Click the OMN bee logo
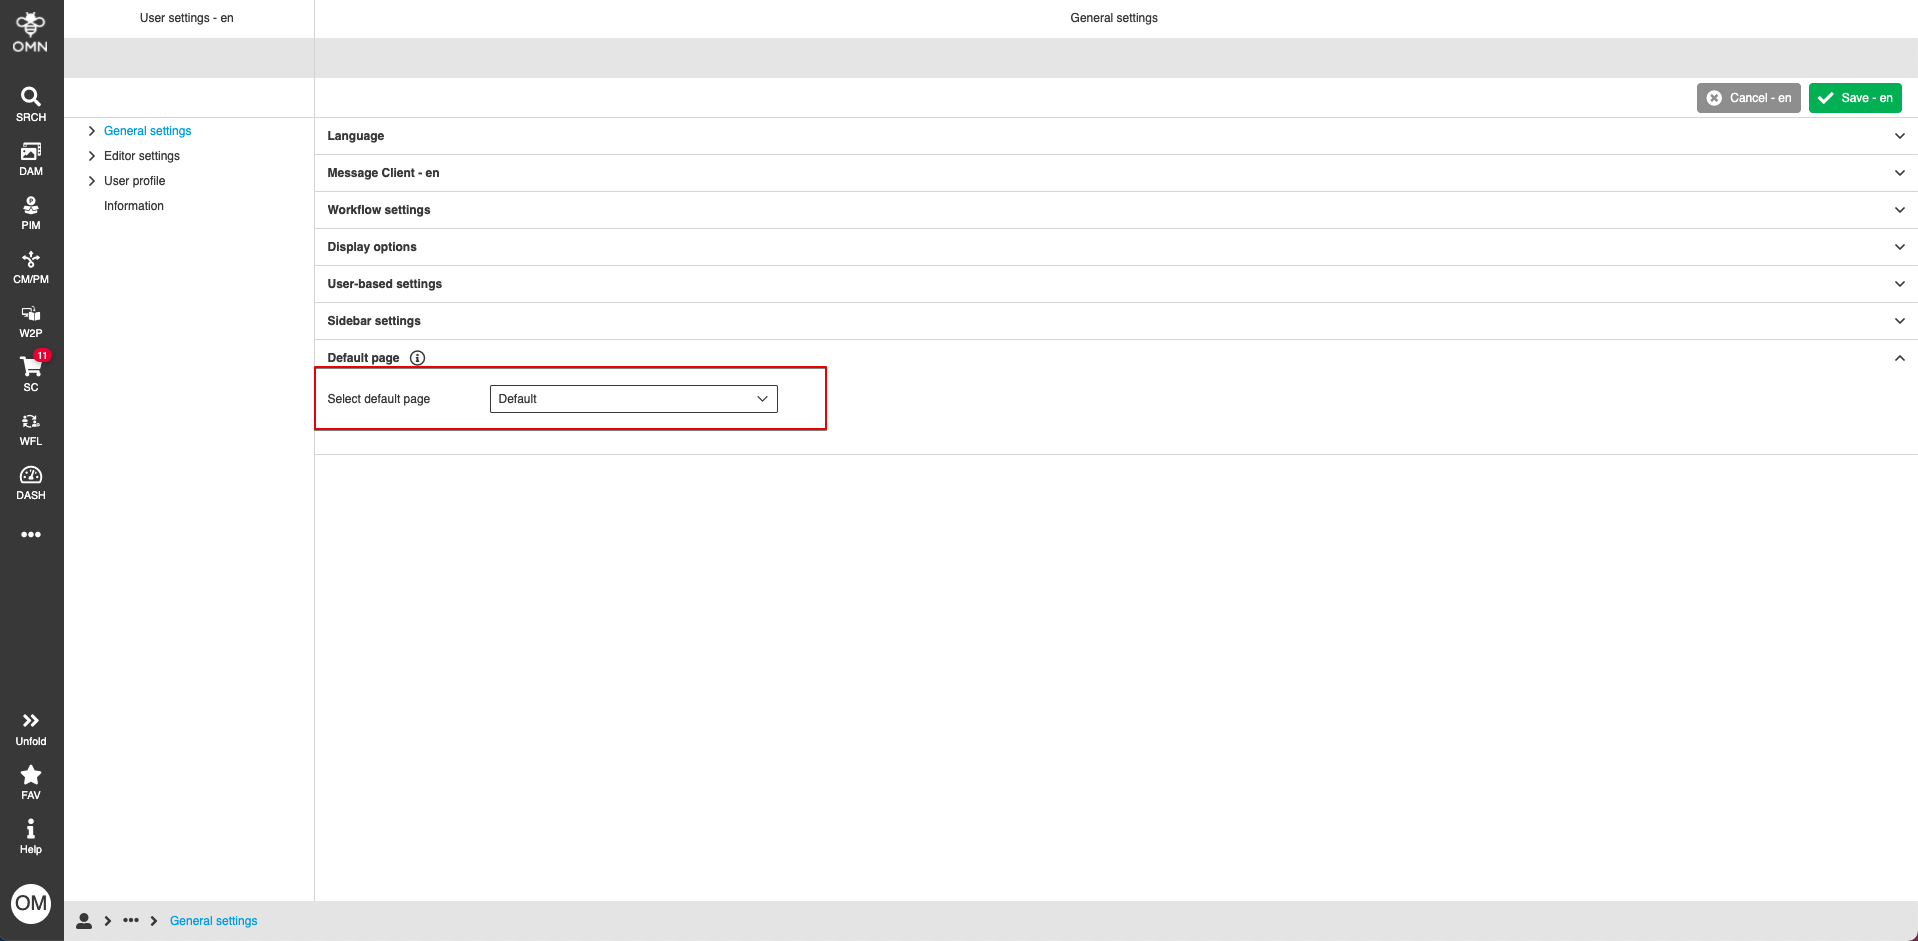This screenshot has height=941, width=1918. coord(30,32)
